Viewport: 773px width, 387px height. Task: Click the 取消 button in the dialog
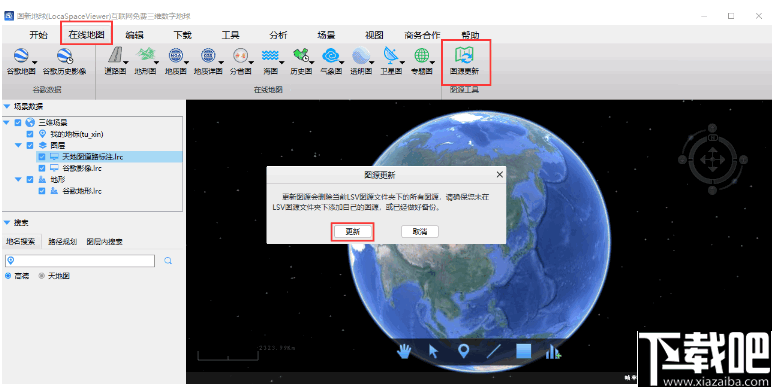[420, 232]
